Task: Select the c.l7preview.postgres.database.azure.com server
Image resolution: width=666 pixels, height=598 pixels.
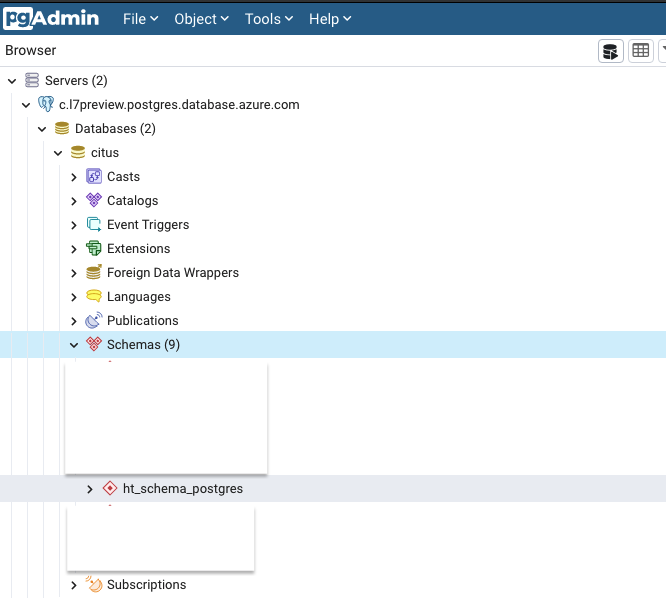Action: click(x=179, y=104)
